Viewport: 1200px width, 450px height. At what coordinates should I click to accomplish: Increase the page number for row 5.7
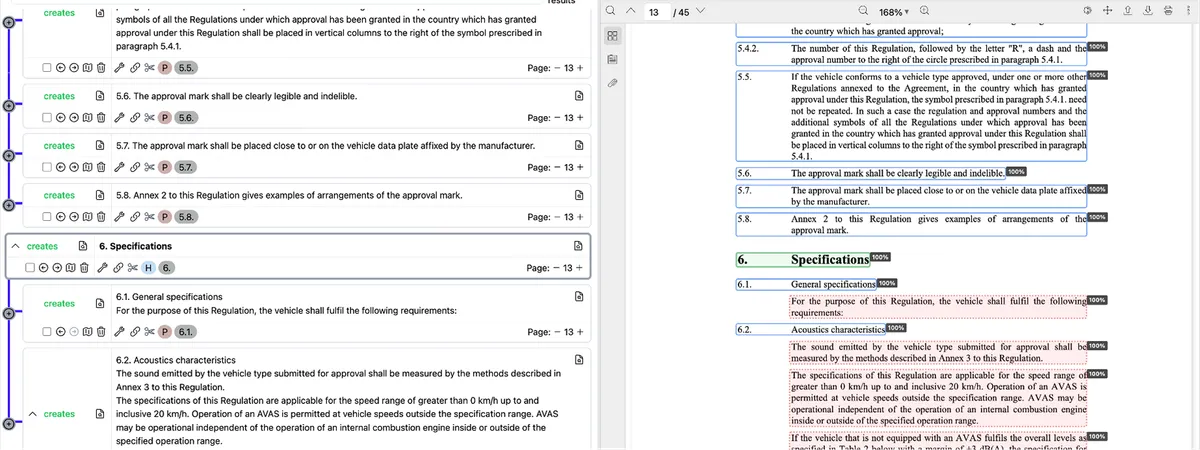click(579, 166)
